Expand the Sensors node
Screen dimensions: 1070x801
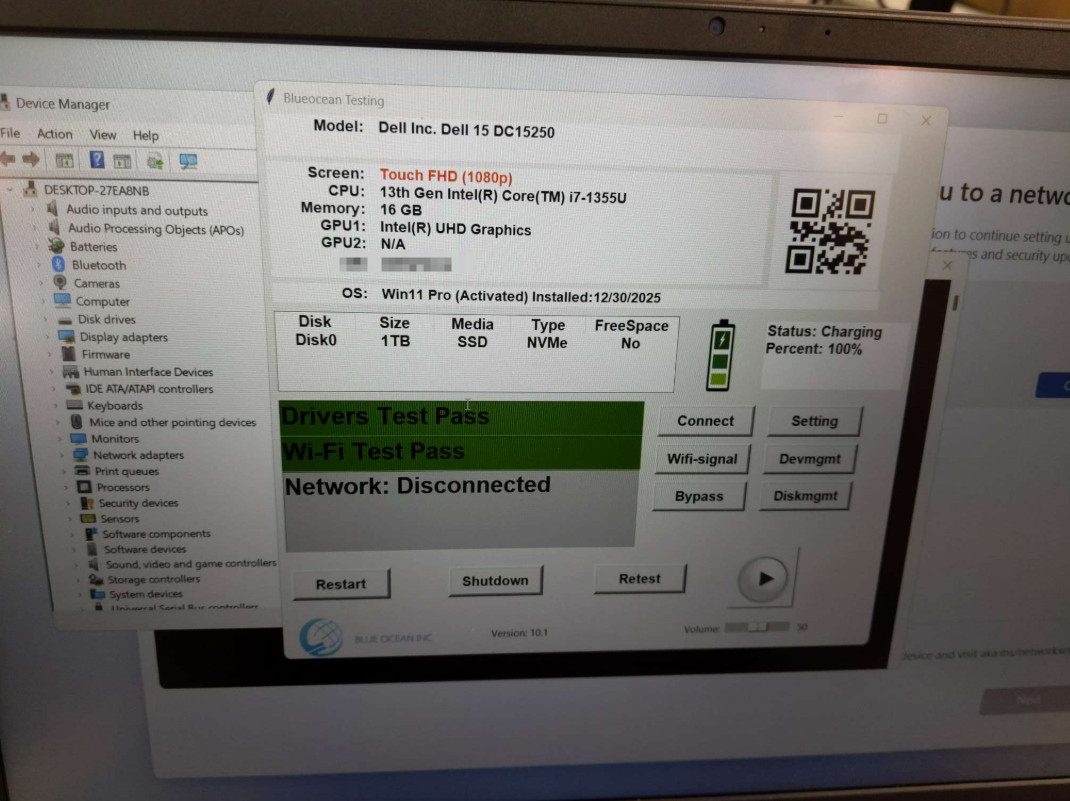(70, 519)
